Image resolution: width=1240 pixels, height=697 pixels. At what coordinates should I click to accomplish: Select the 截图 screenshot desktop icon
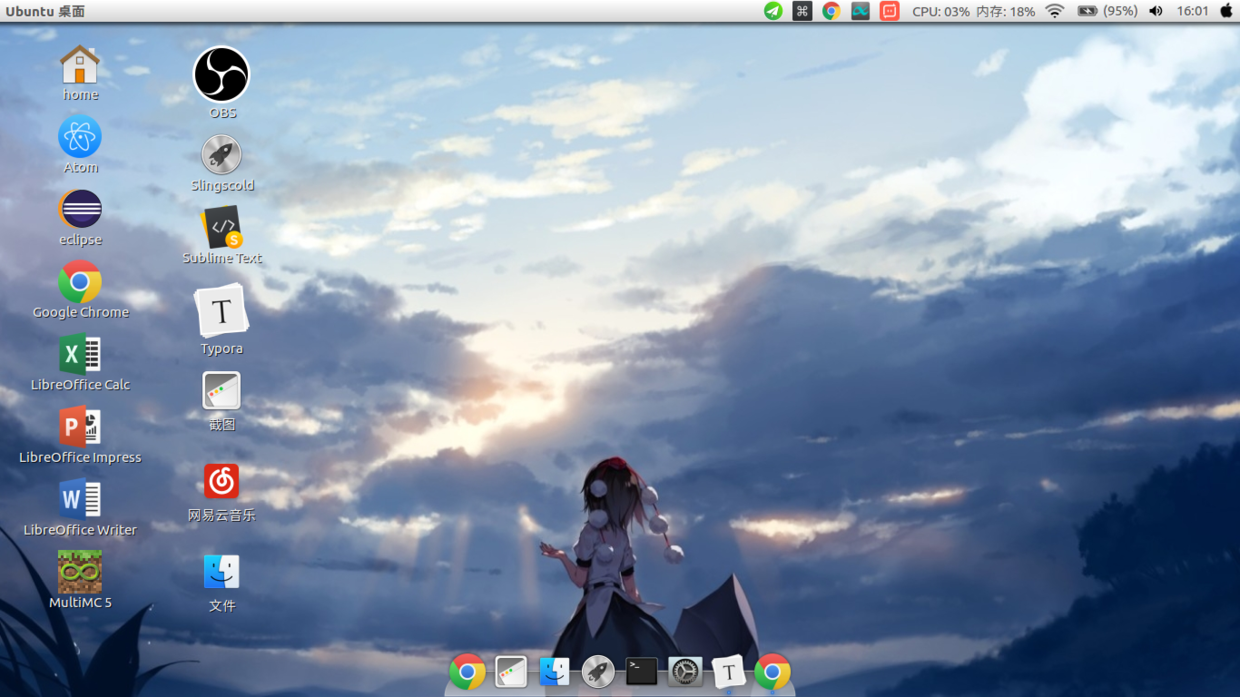click(x=221, y=391)
